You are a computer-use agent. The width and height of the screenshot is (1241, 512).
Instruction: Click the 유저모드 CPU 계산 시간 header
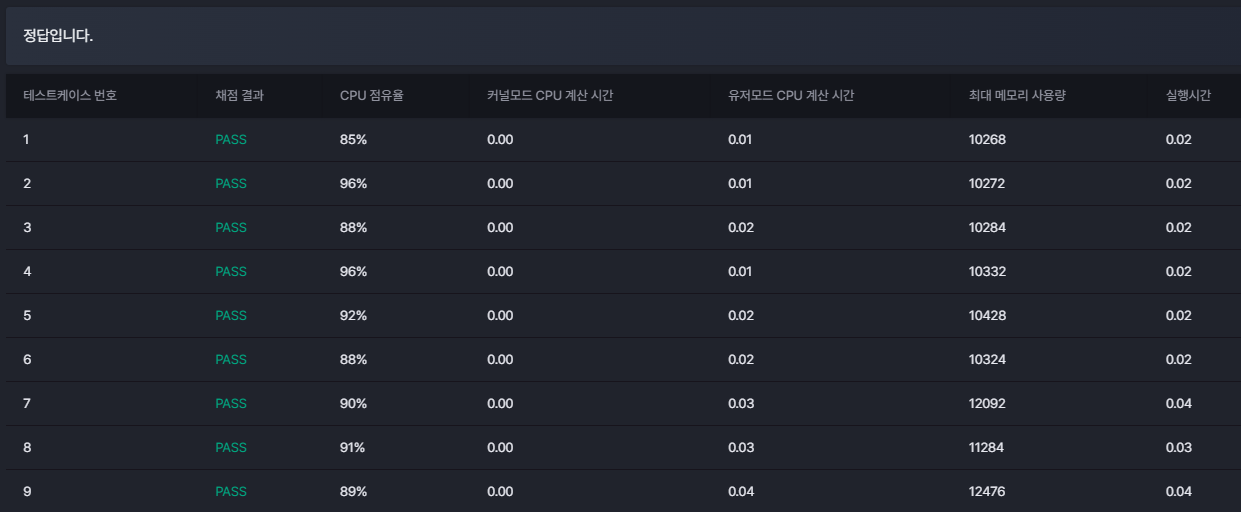click(x=791, y=96)
